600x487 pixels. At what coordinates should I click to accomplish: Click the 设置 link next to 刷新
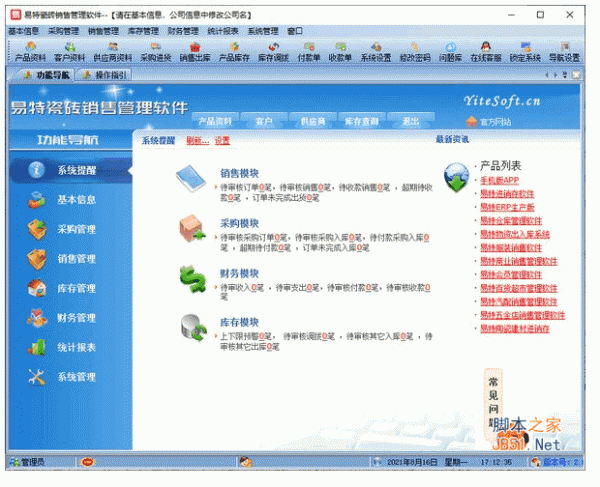[x=222, y=141]
